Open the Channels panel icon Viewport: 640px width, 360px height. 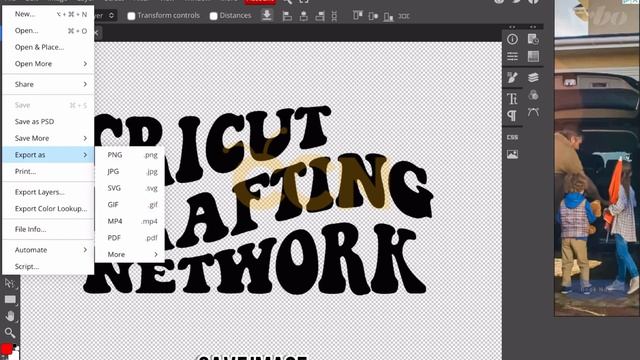tap(533, 96)
